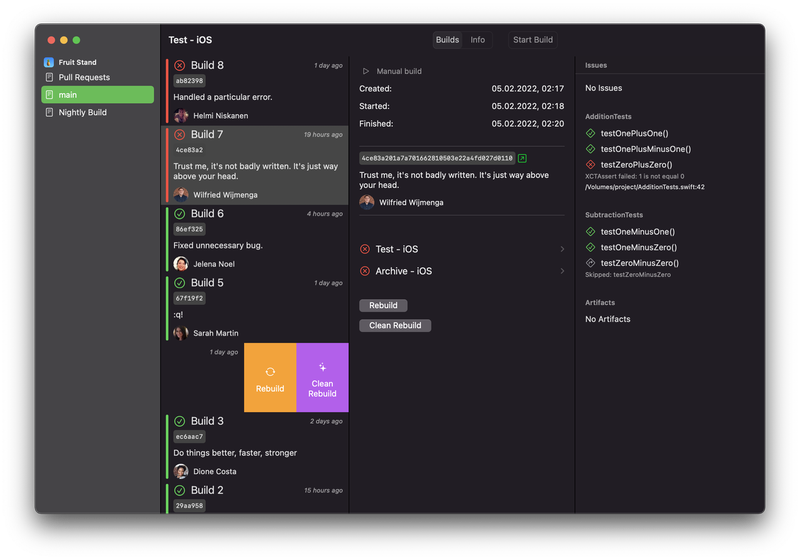The image size is (800, 560).
Task: Click the Fruit Stand app icon in sidebar
Action: 49,62
